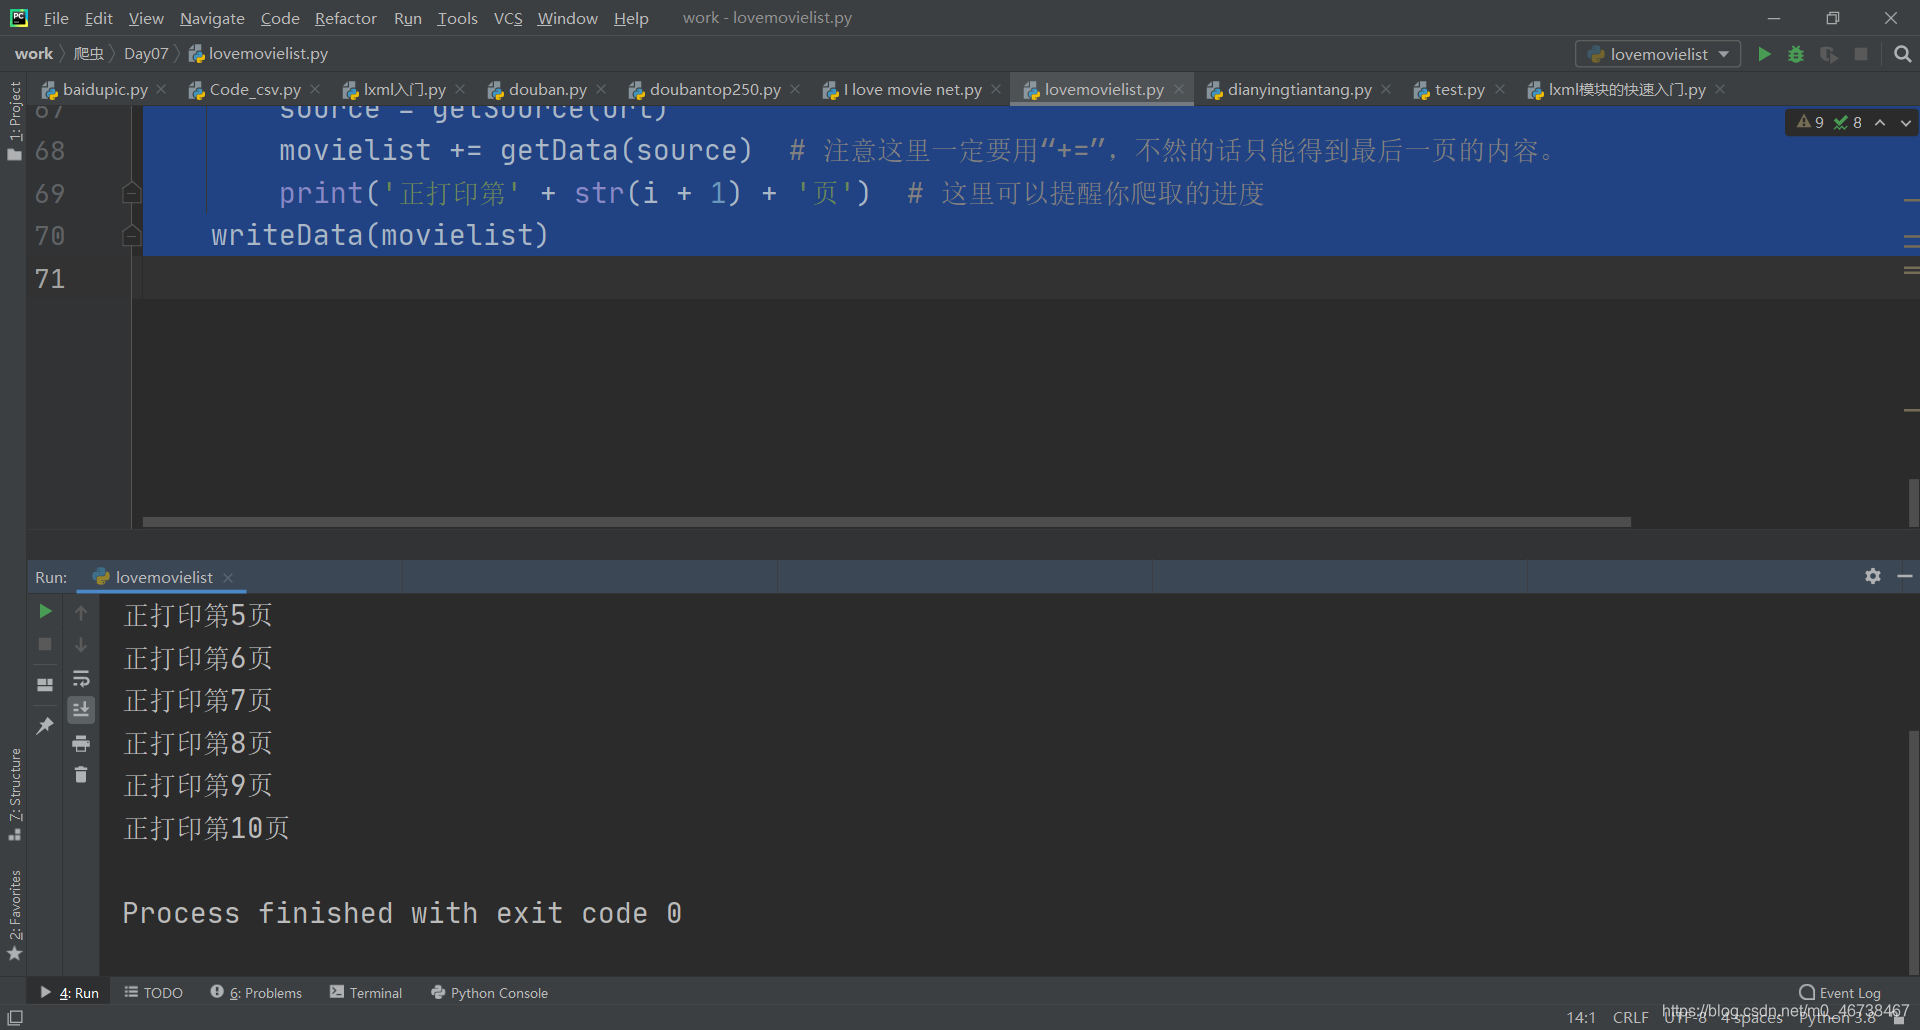Open the Problems tool window
The height and width of the screenshot is (1030, 1920).
[256, 992]
